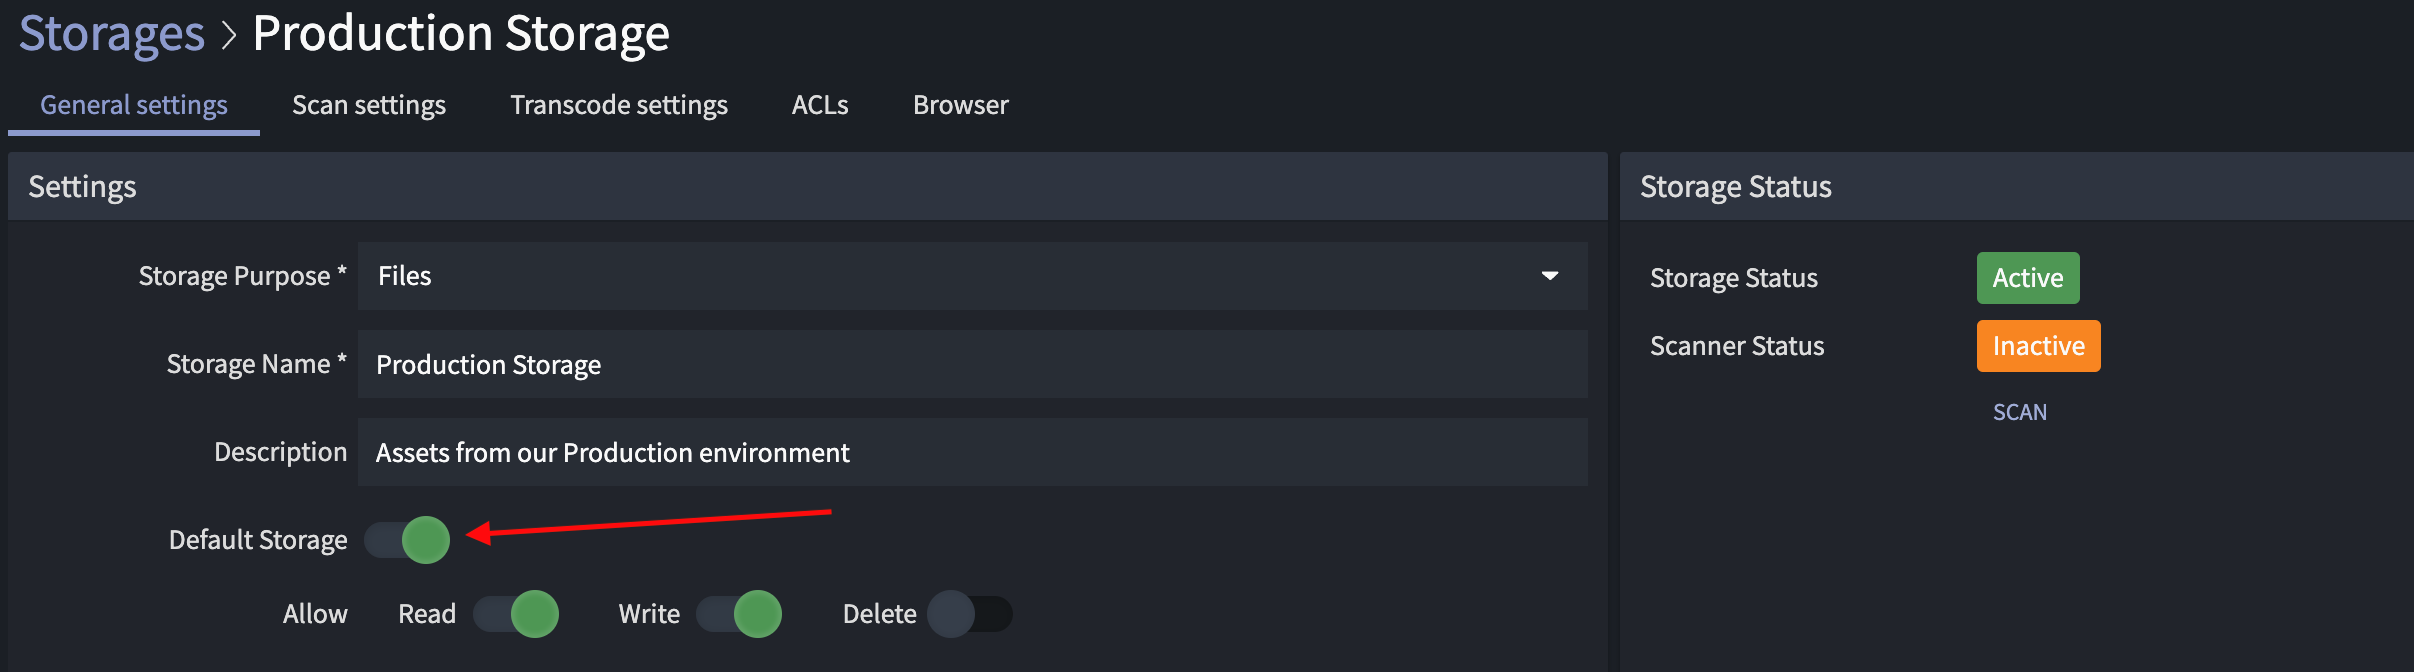The image size is (2414, 672).
Task: Click the orange Inactive scanner badge
Action: 2038,346
